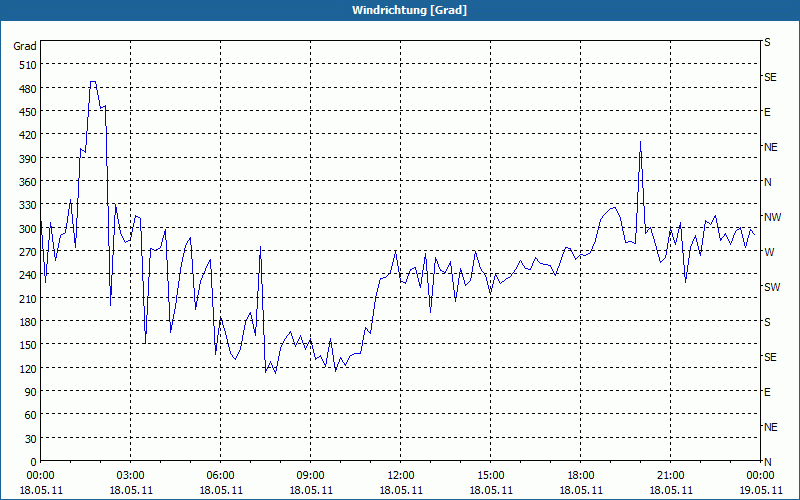Click the 0 y-axis origin label
Viewport: 800px width, 500px height.
34,462
